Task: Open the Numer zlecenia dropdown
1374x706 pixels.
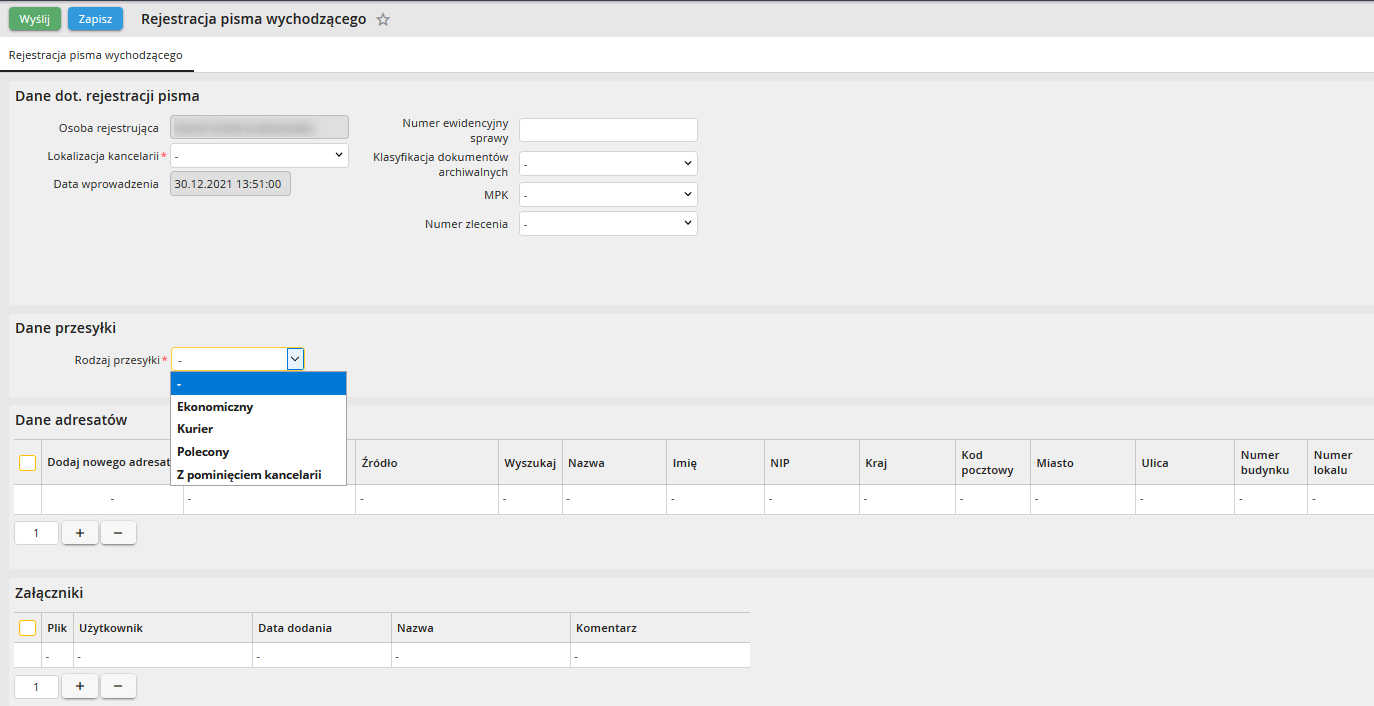Action: pos(608,223)
